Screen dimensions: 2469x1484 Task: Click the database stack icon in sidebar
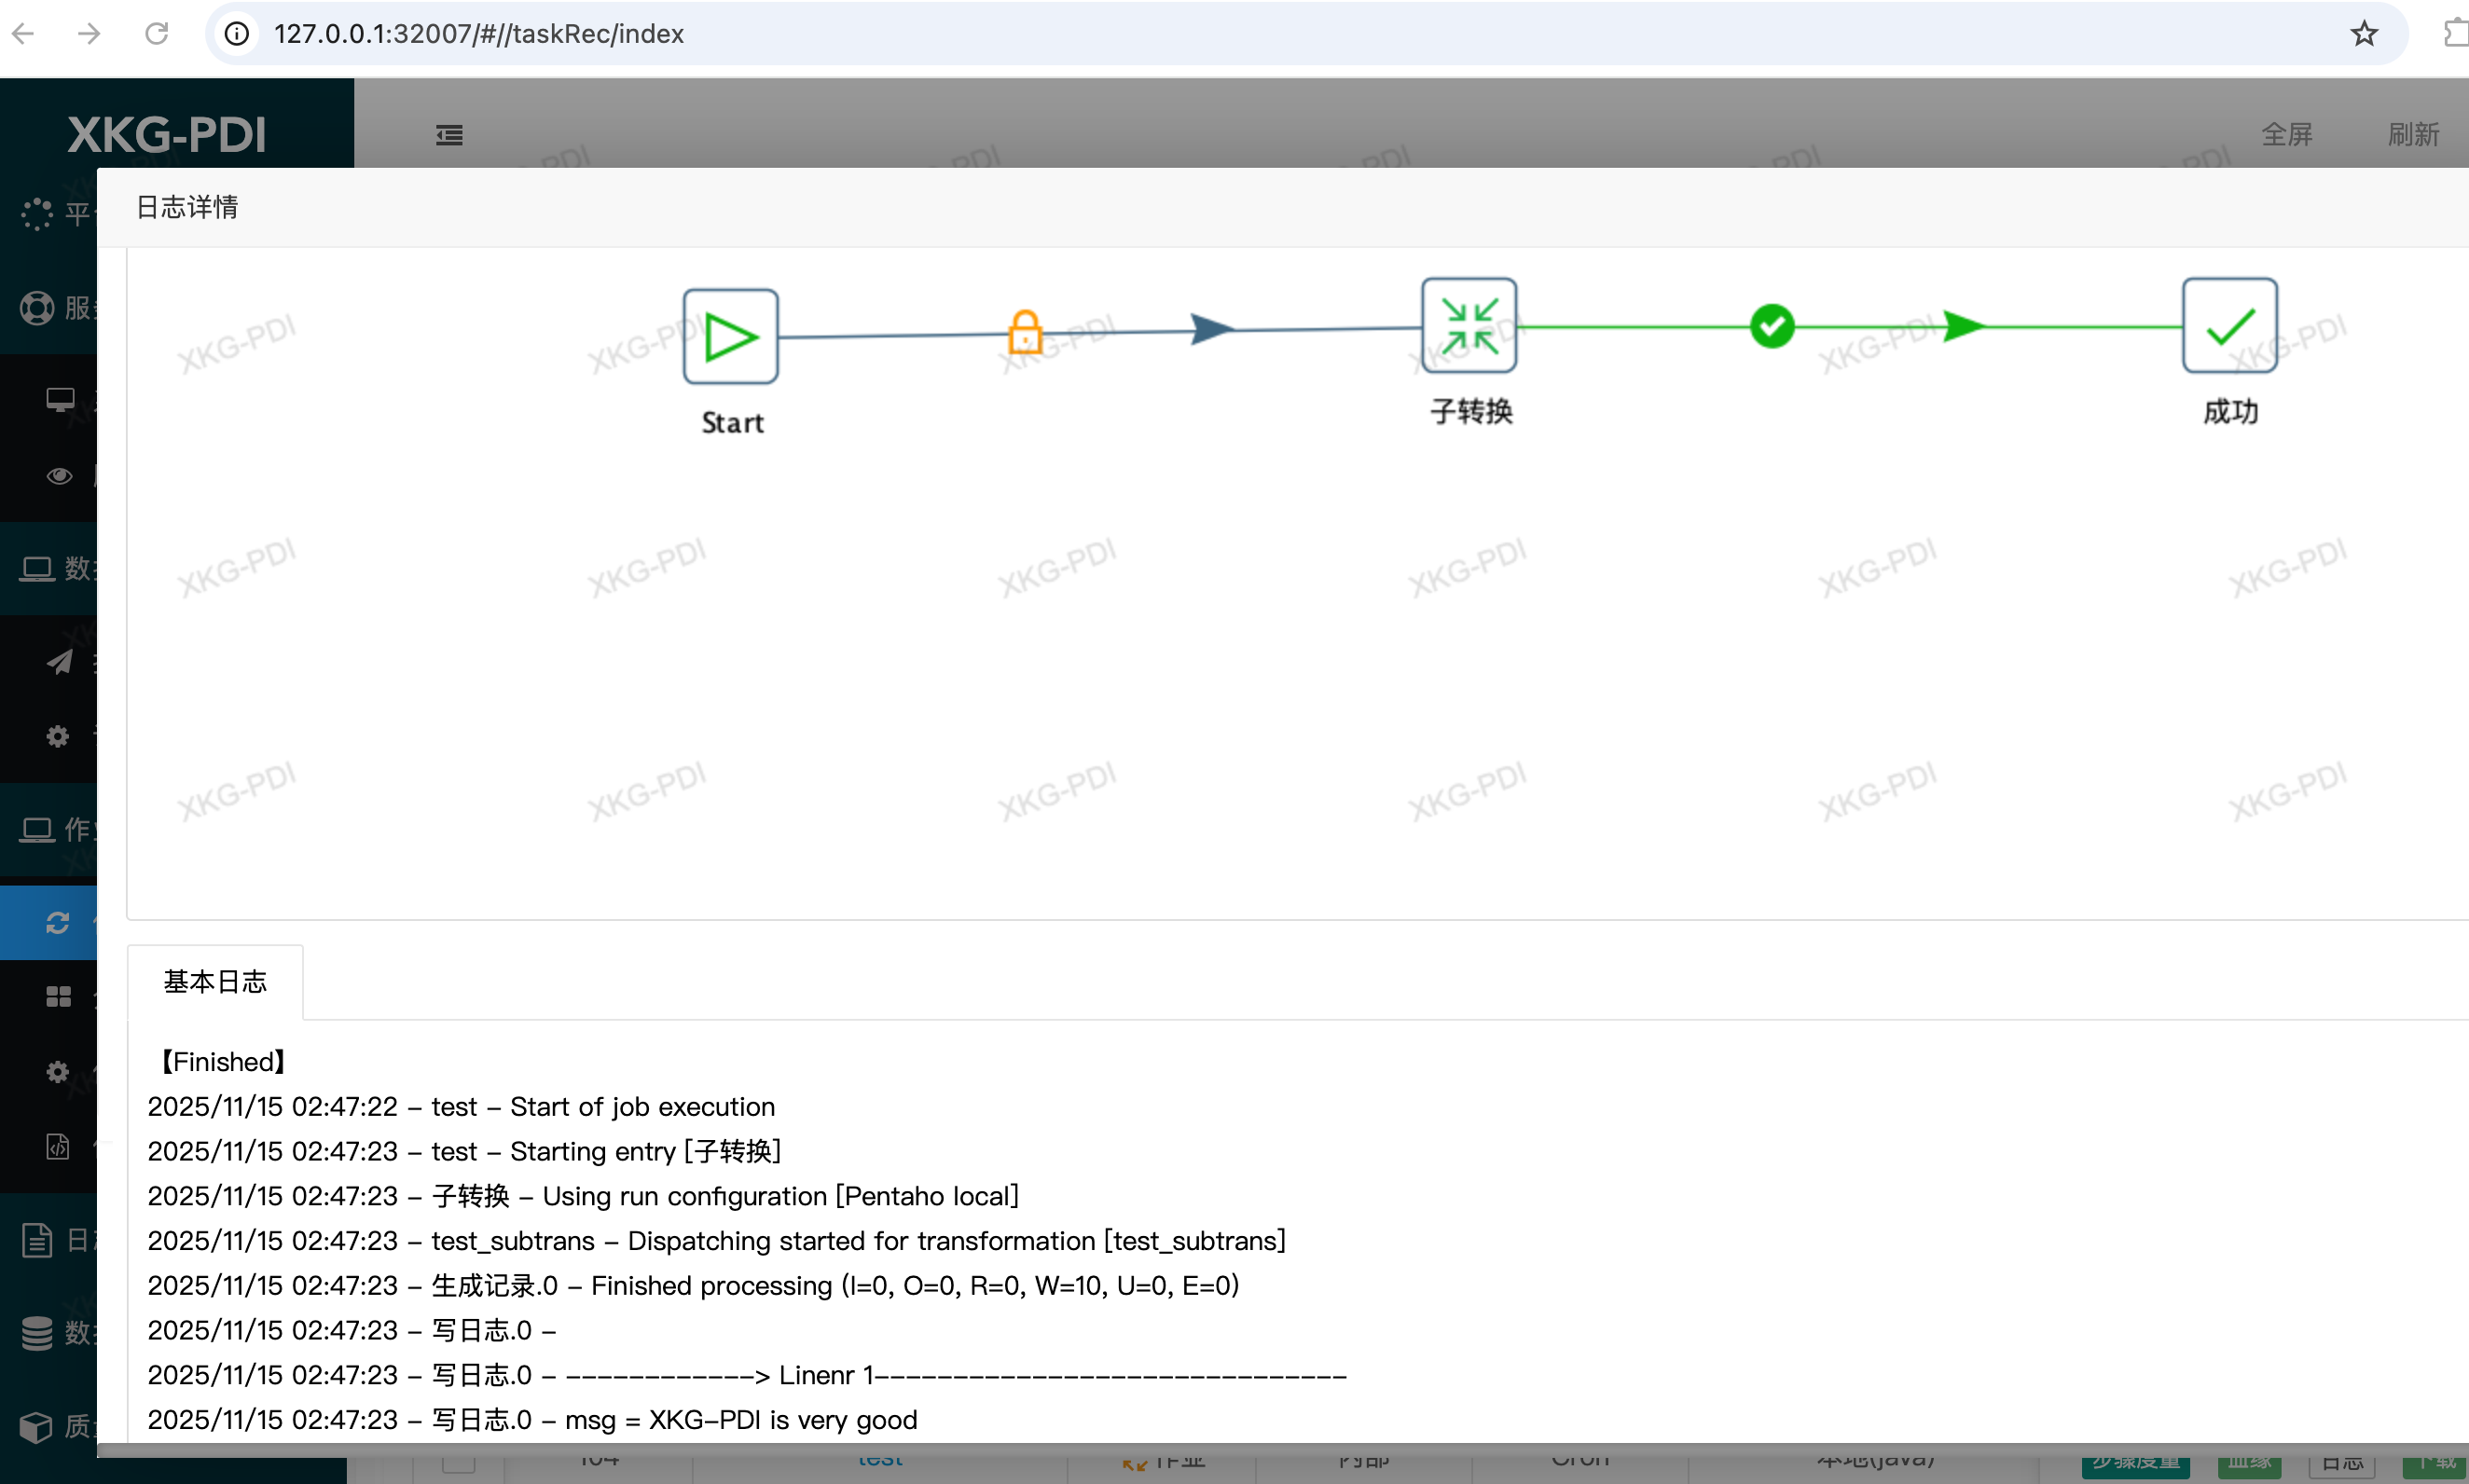click(37, 1333)
